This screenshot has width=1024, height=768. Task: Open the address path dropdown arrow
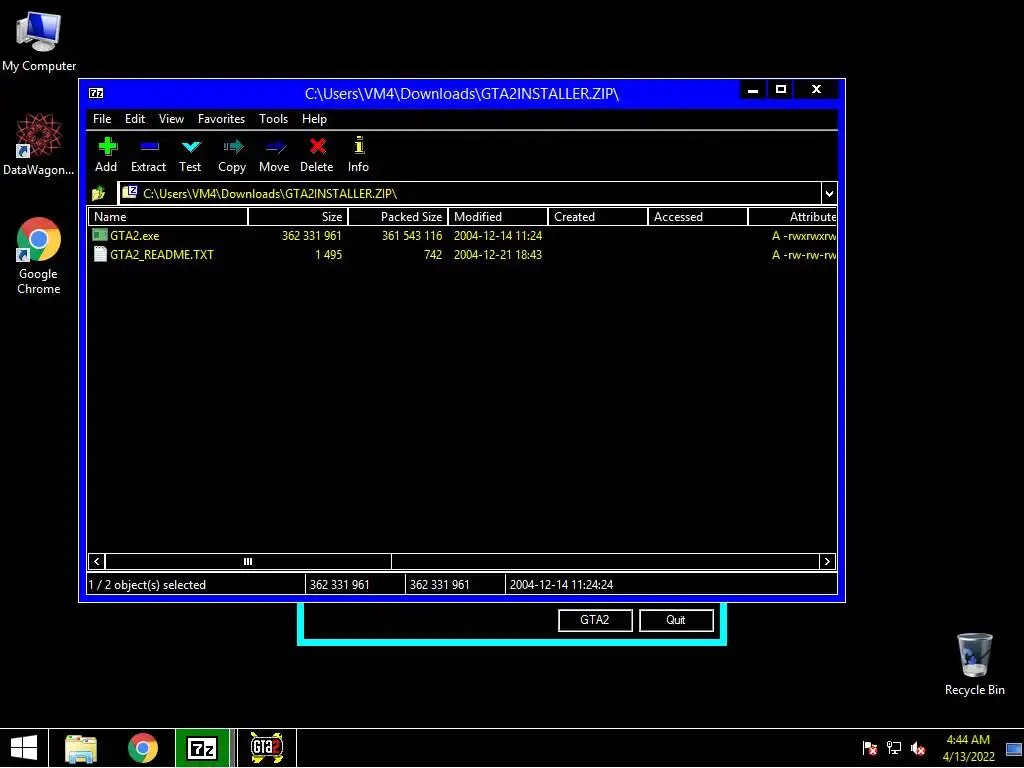pyautogui.click(x=829, y=193)
